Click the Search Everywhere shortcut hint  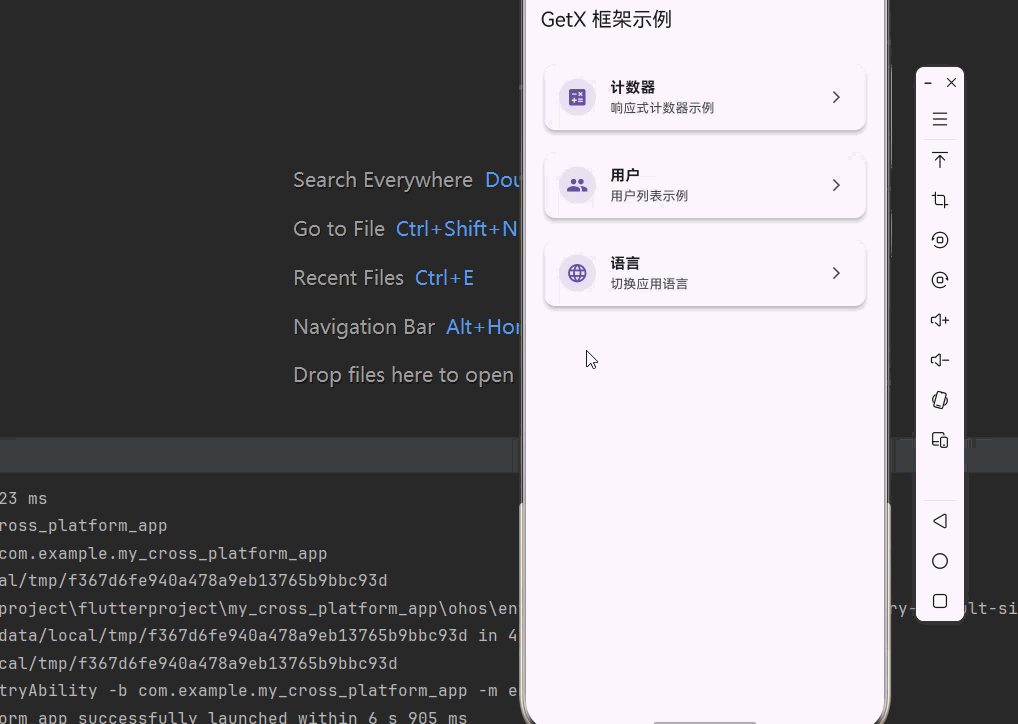406,180
